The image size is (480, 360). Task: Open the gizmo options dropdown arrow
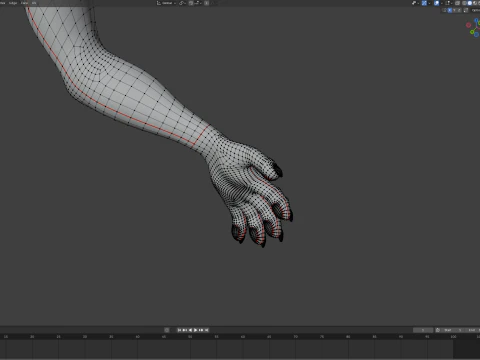click(x=429, y=3)
